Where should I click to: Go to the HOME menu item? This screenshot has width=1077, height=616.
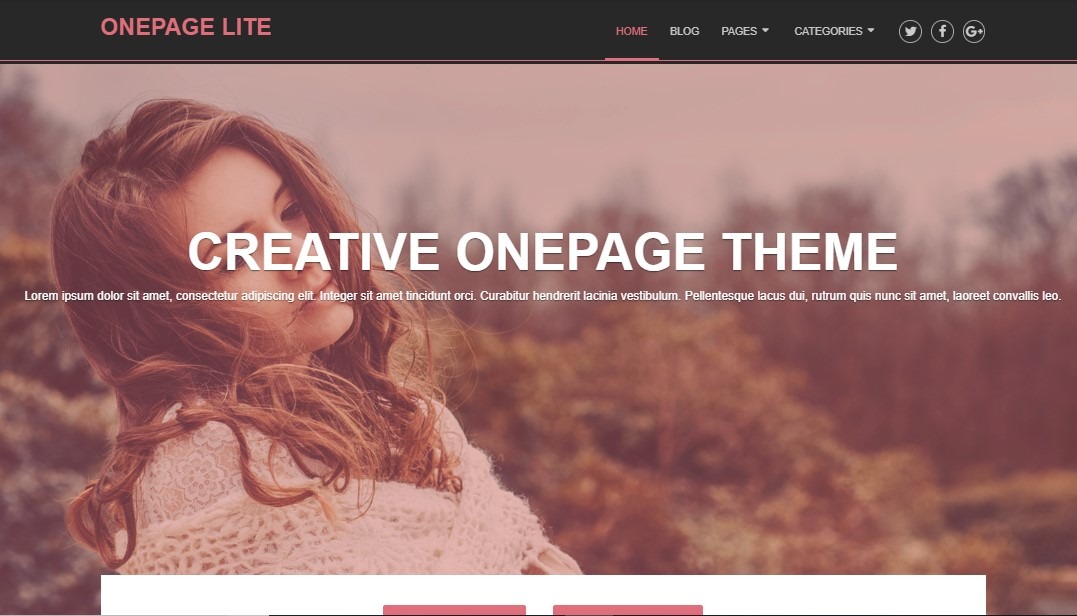pyautogui.click(x=631, y=32)
